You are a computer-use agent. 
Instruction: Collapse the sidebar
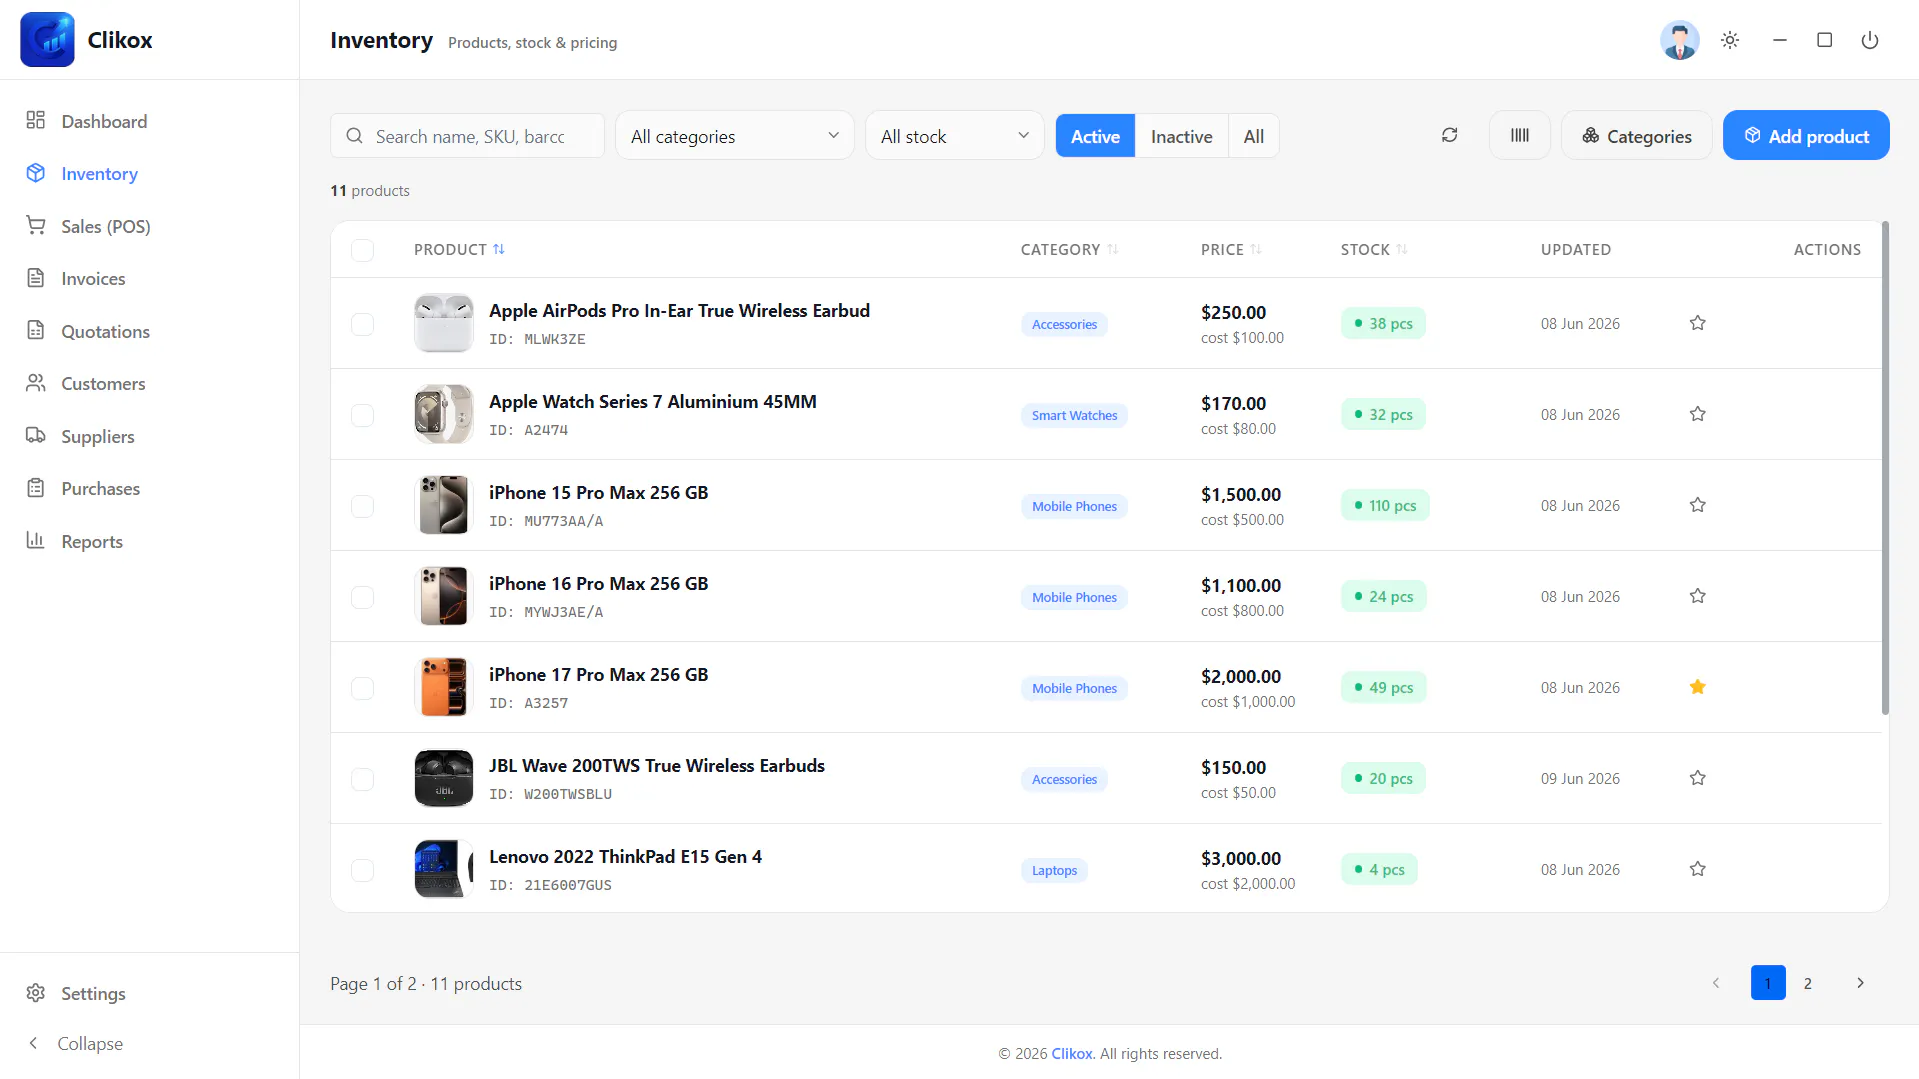(76, 1043)
